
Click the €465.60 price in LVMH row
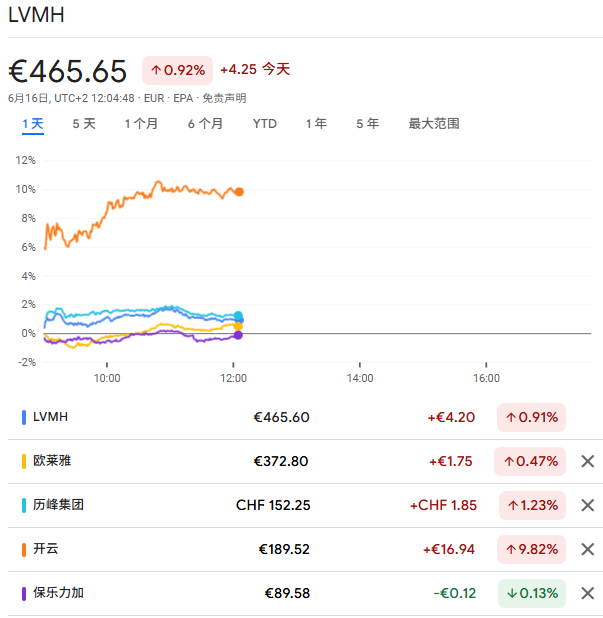[x=281, y=417]
